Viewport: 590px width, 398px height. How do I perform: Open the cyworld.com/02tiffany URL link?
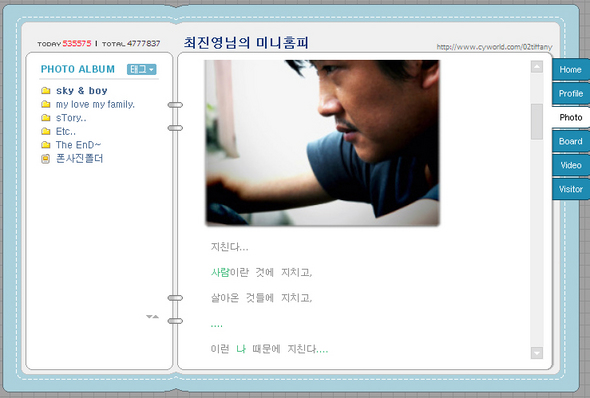click(x=494, y=47)
